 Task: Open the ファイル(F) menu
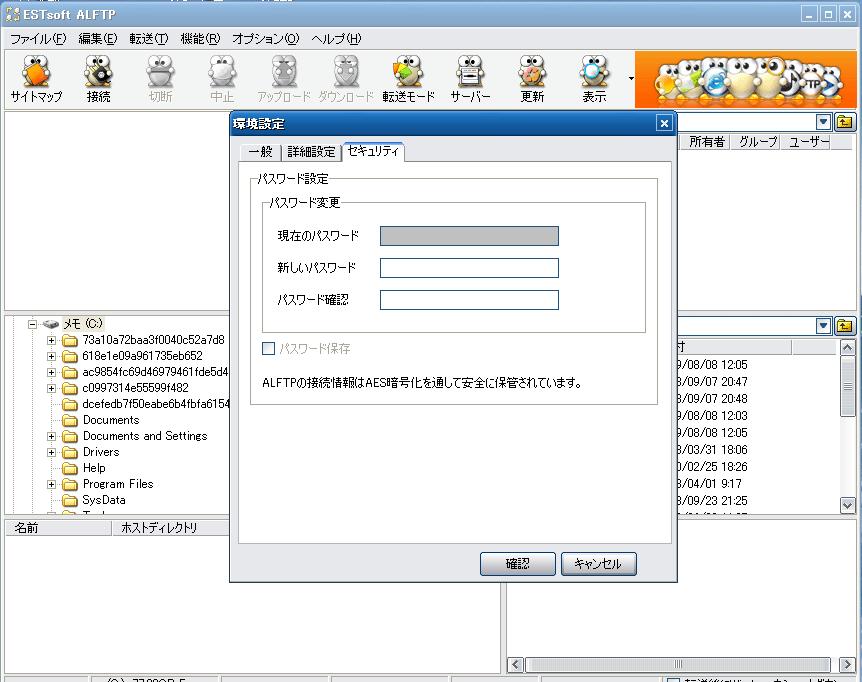click(x=38, y=38)
